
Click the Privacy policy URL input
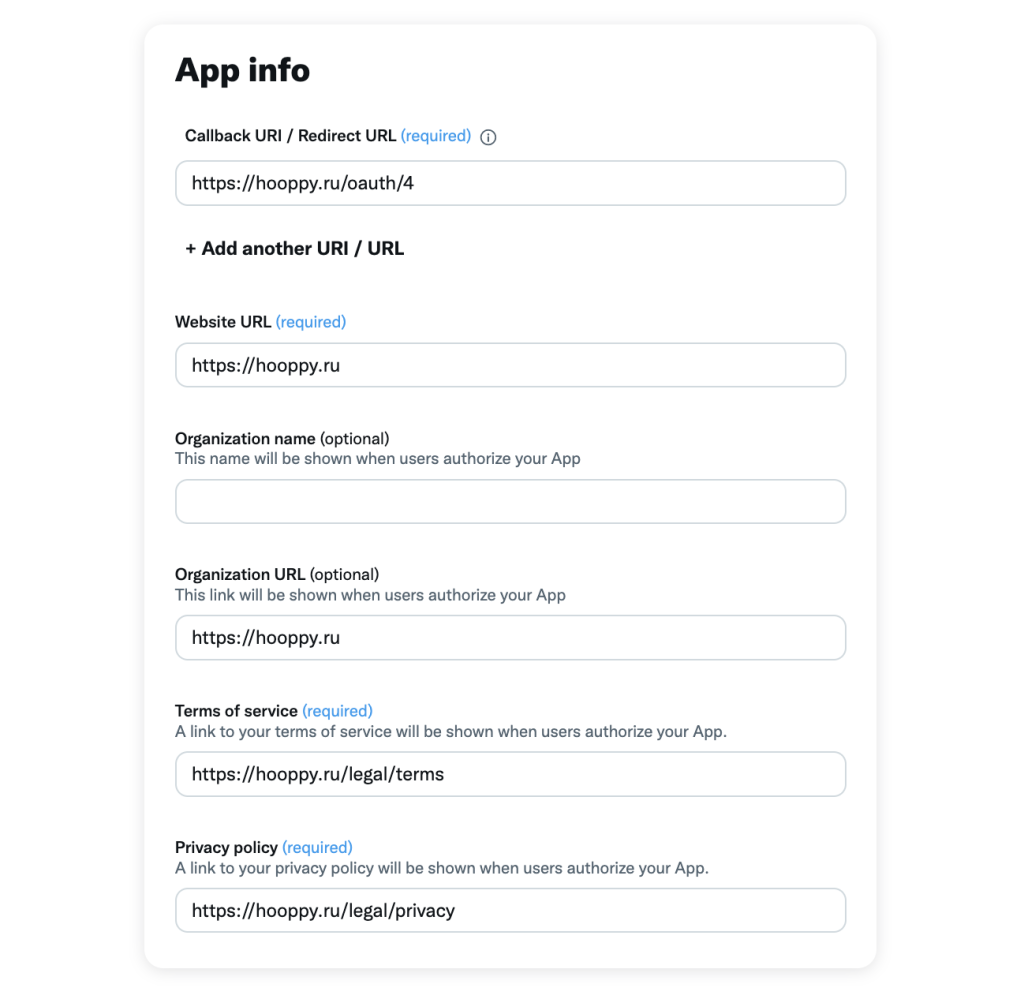(x=510, y=911)
